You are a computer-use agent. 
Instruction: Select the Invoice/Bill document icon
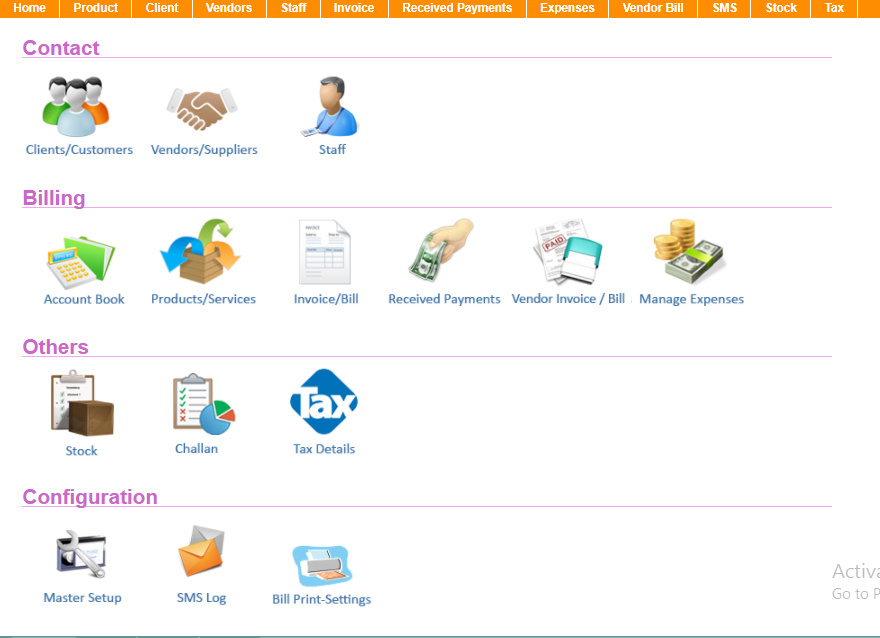pos(325,253)
